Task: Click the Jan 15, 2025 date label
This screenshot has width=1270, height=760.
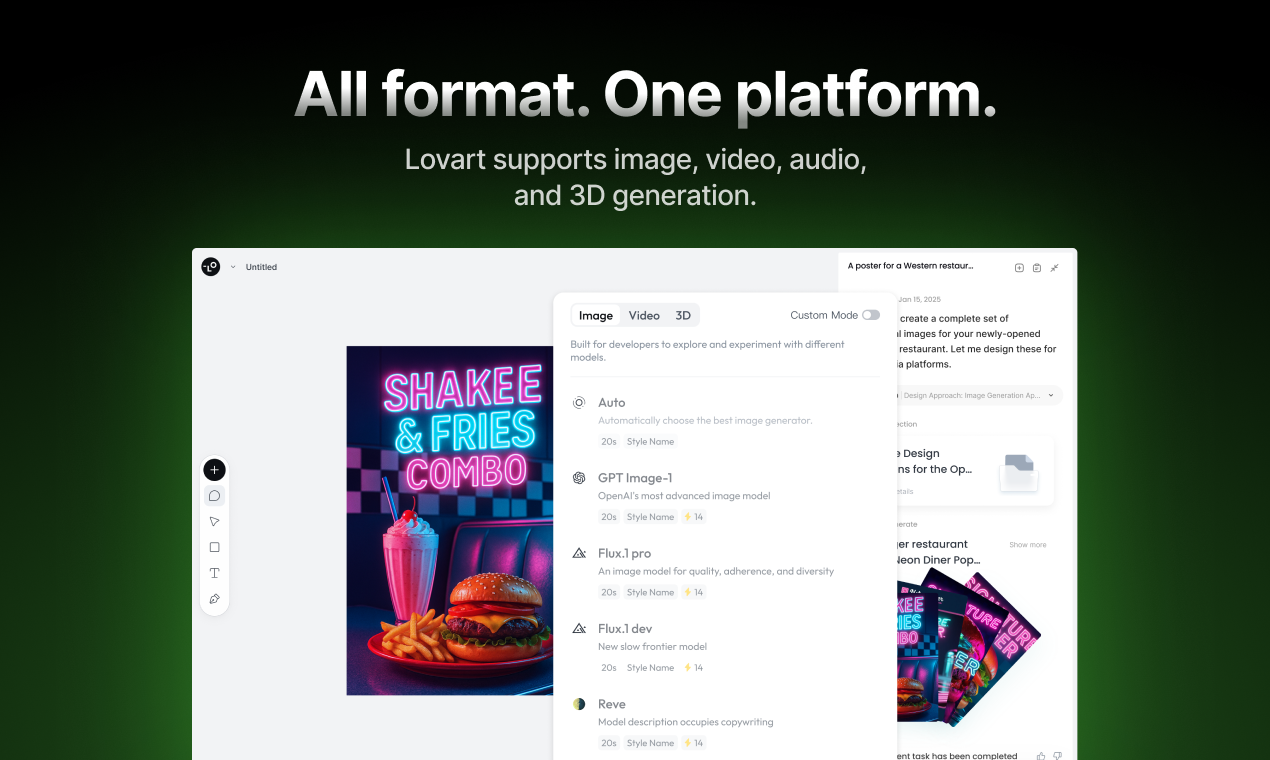Action: pyautogui.click(x=919, y=299)
